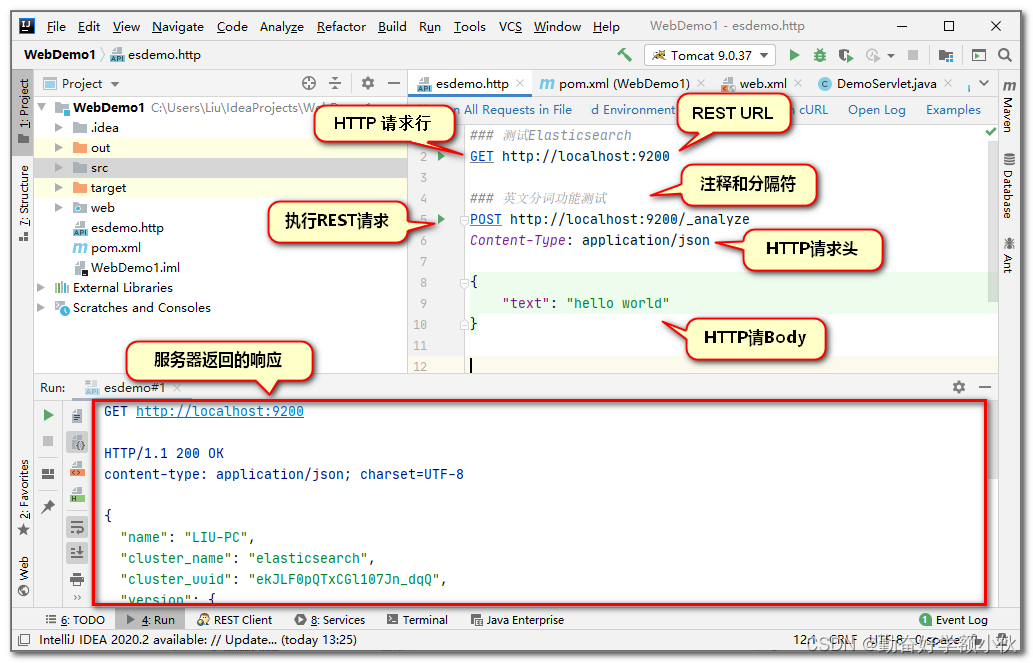The image size is (1033, 663).
Task: Click Open Log link
Action: [876, 109]
